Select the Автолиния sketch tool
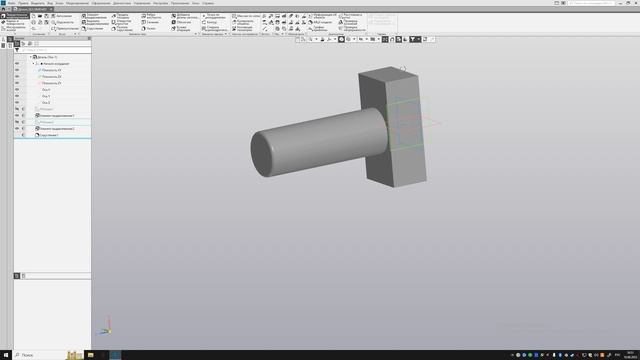 [62, 16]
